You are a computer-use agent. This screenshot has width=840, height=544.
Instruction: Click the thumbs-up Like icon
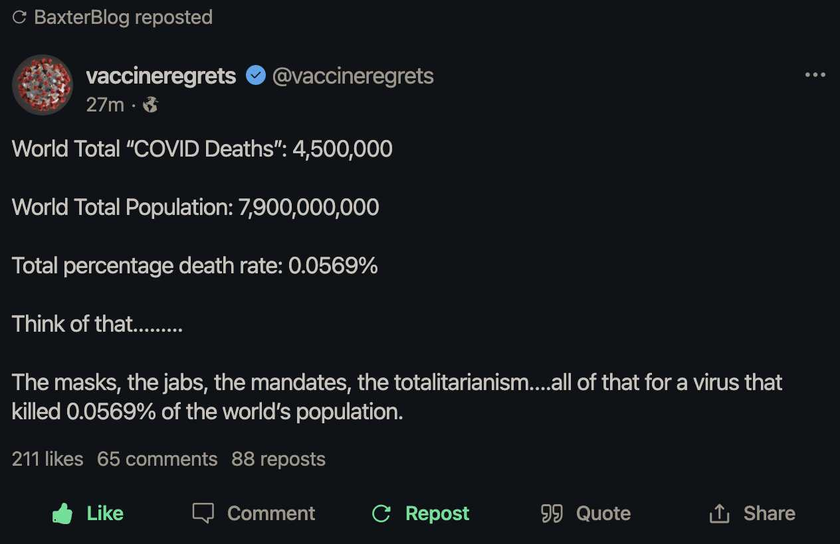pyautogui.click(x=62, y=513)
